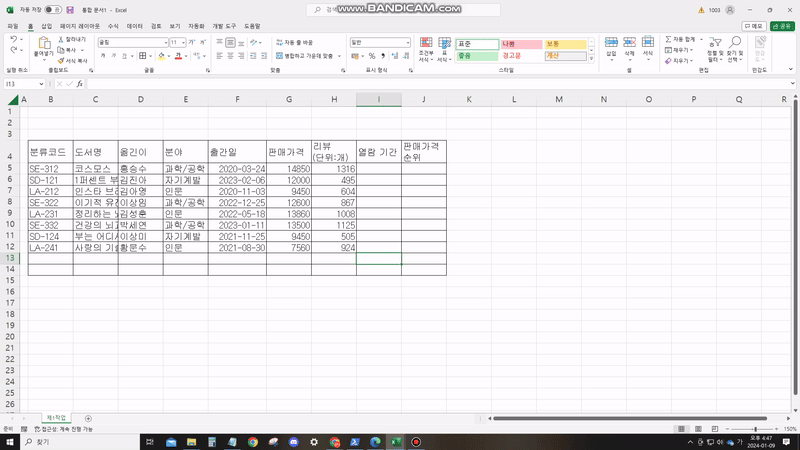This screenshot has width=800, height=450.
Task: Select the 제1작업 sheet tab
Action: click(56, 418)
